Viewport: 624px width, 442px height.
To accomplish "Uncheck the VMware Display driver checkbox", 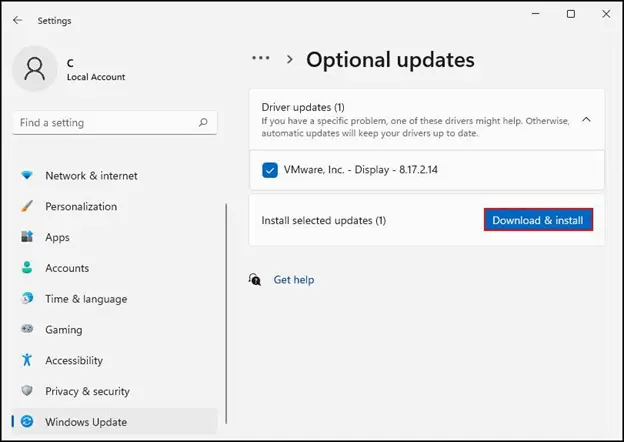I will [x=270, y=170].
